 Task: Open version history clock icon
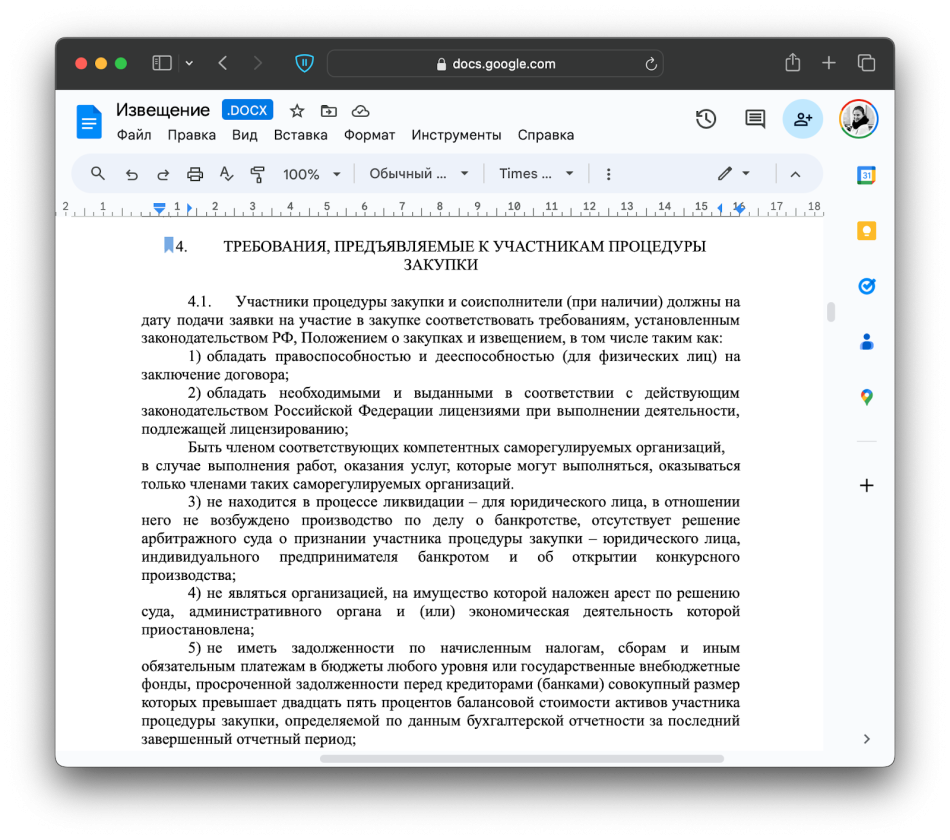point(706,119)
